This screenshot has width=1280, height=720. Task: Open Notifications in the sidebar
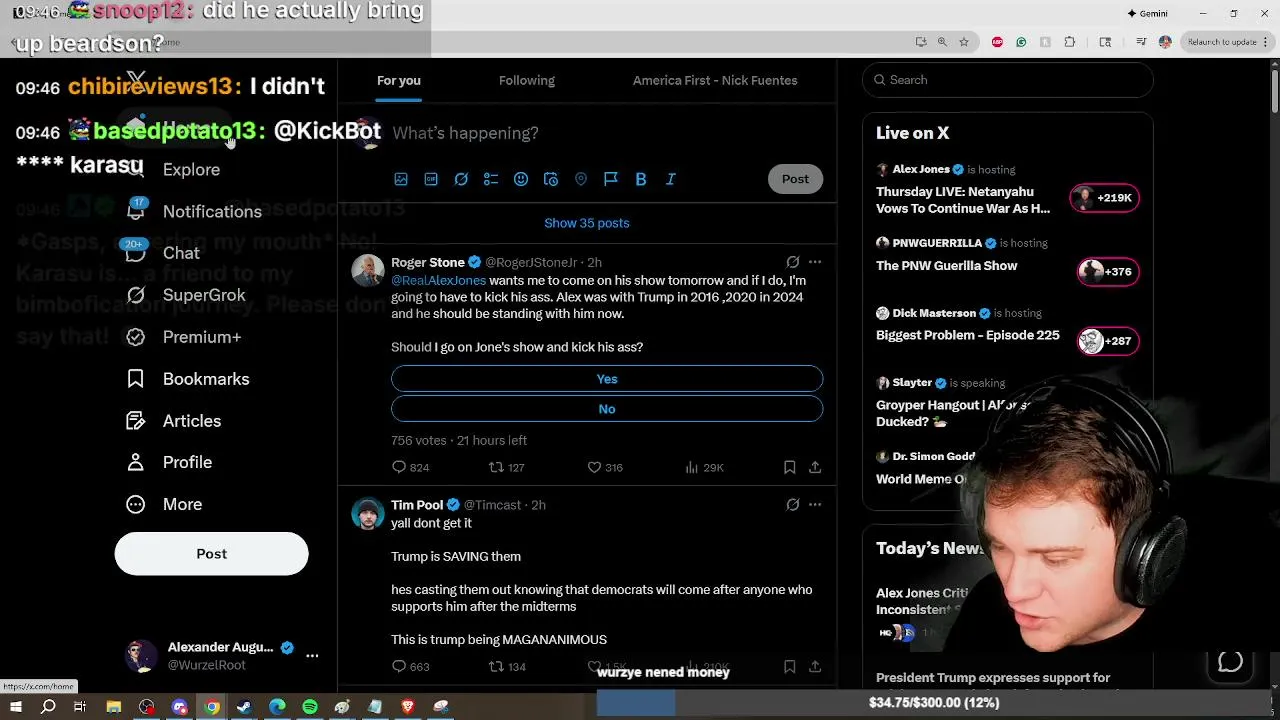coord(194,212)
